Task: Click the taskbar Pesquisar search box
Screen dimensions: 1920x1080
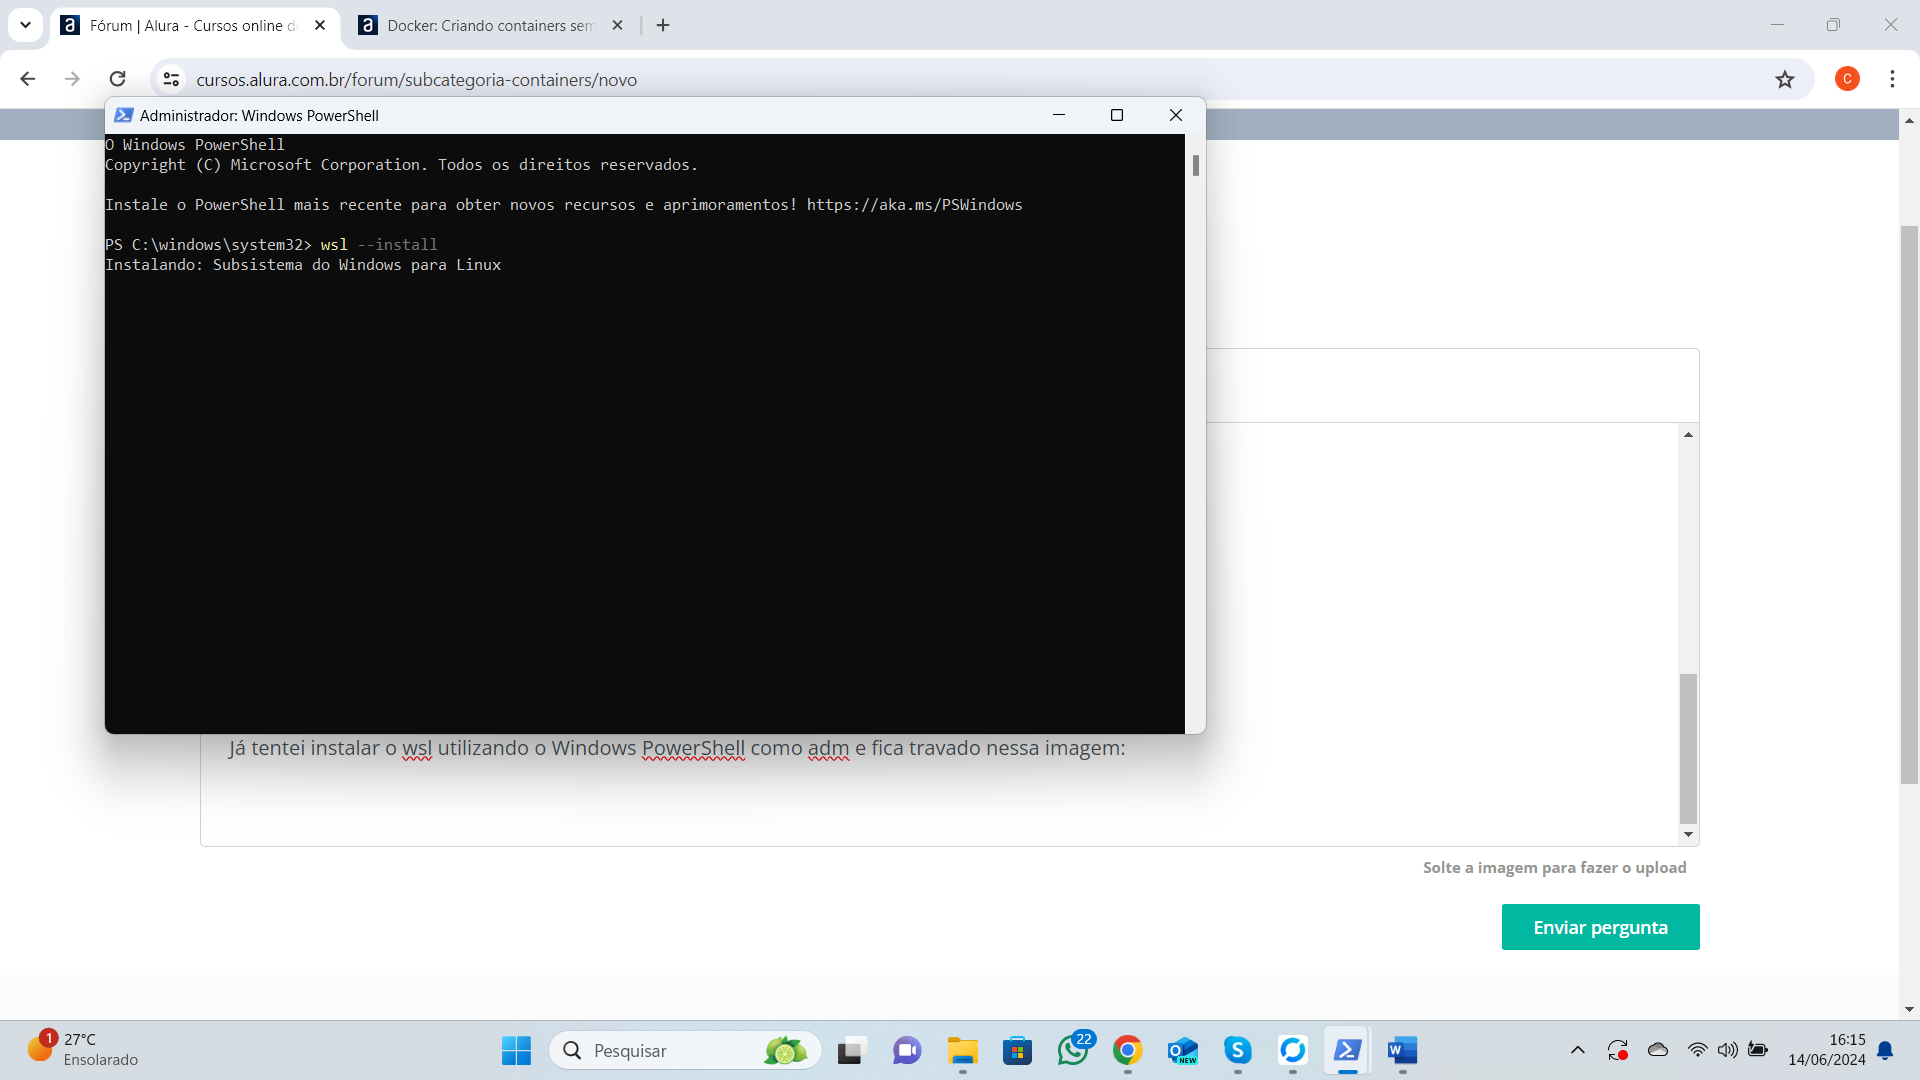Action: point(685,1050)
